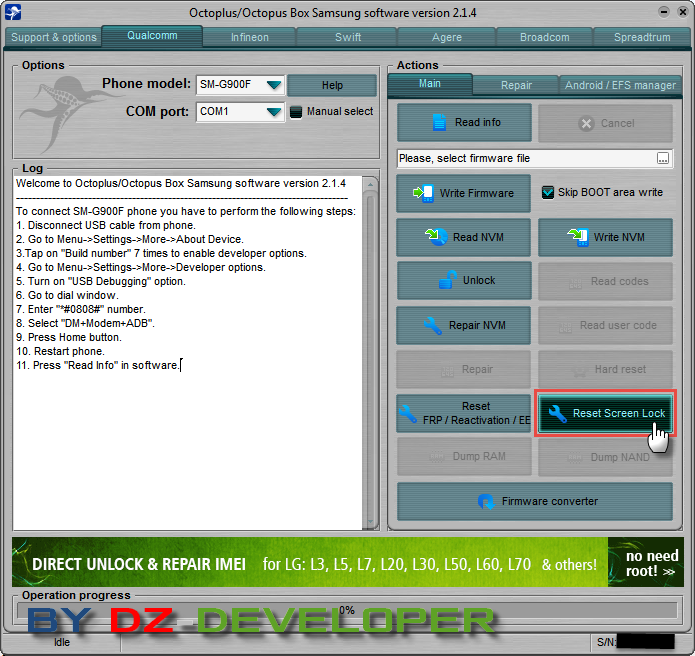Click the Dump NAND chip icon

click(x=575, y=457)
